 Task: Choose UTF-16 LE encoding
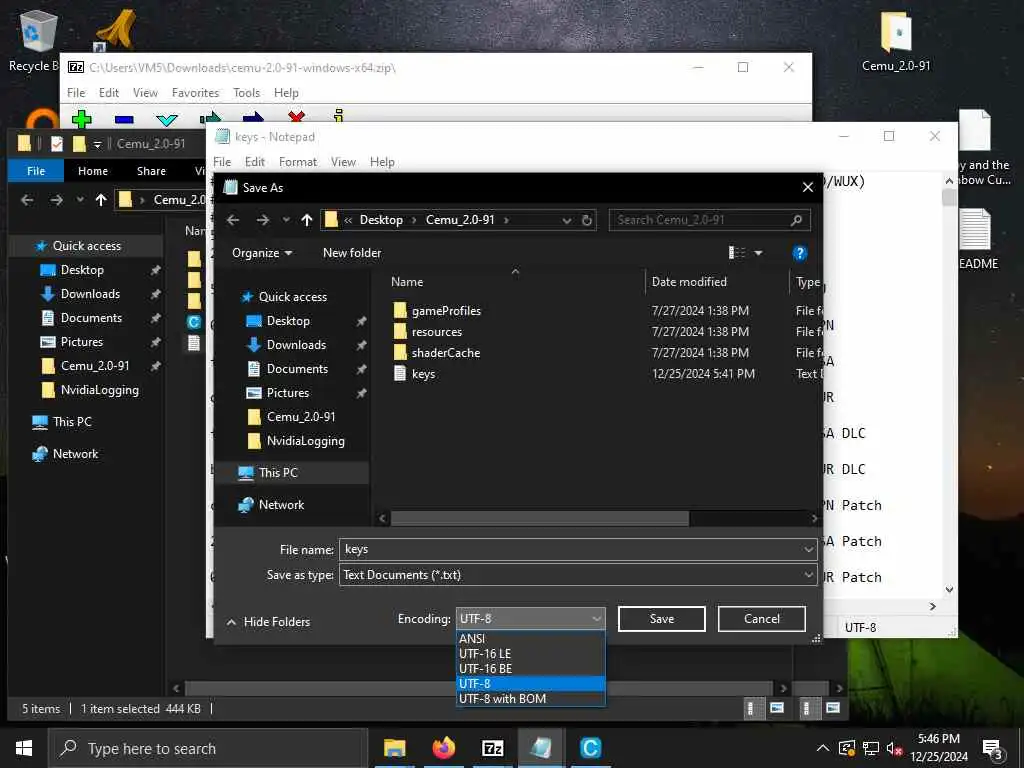[530, 654]
